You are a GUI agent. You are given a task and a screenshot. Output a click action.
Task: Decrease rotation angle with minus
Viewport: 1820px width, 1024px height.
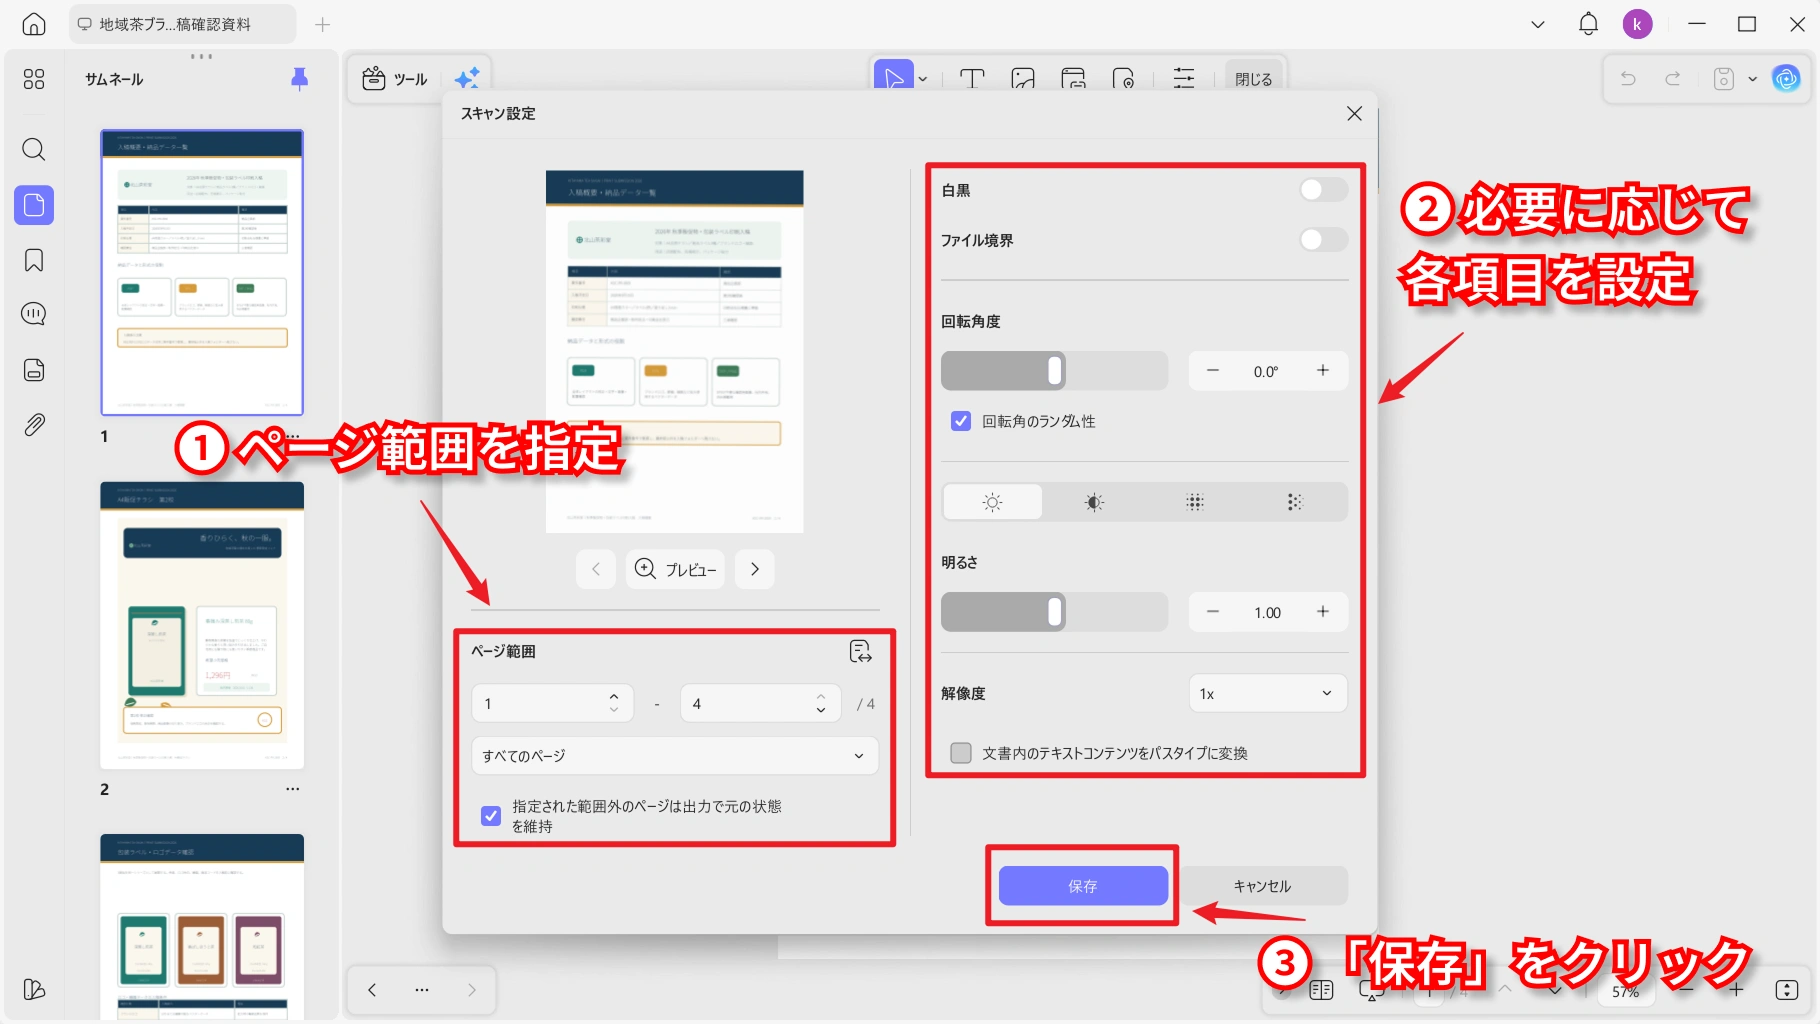[1213, 370]
